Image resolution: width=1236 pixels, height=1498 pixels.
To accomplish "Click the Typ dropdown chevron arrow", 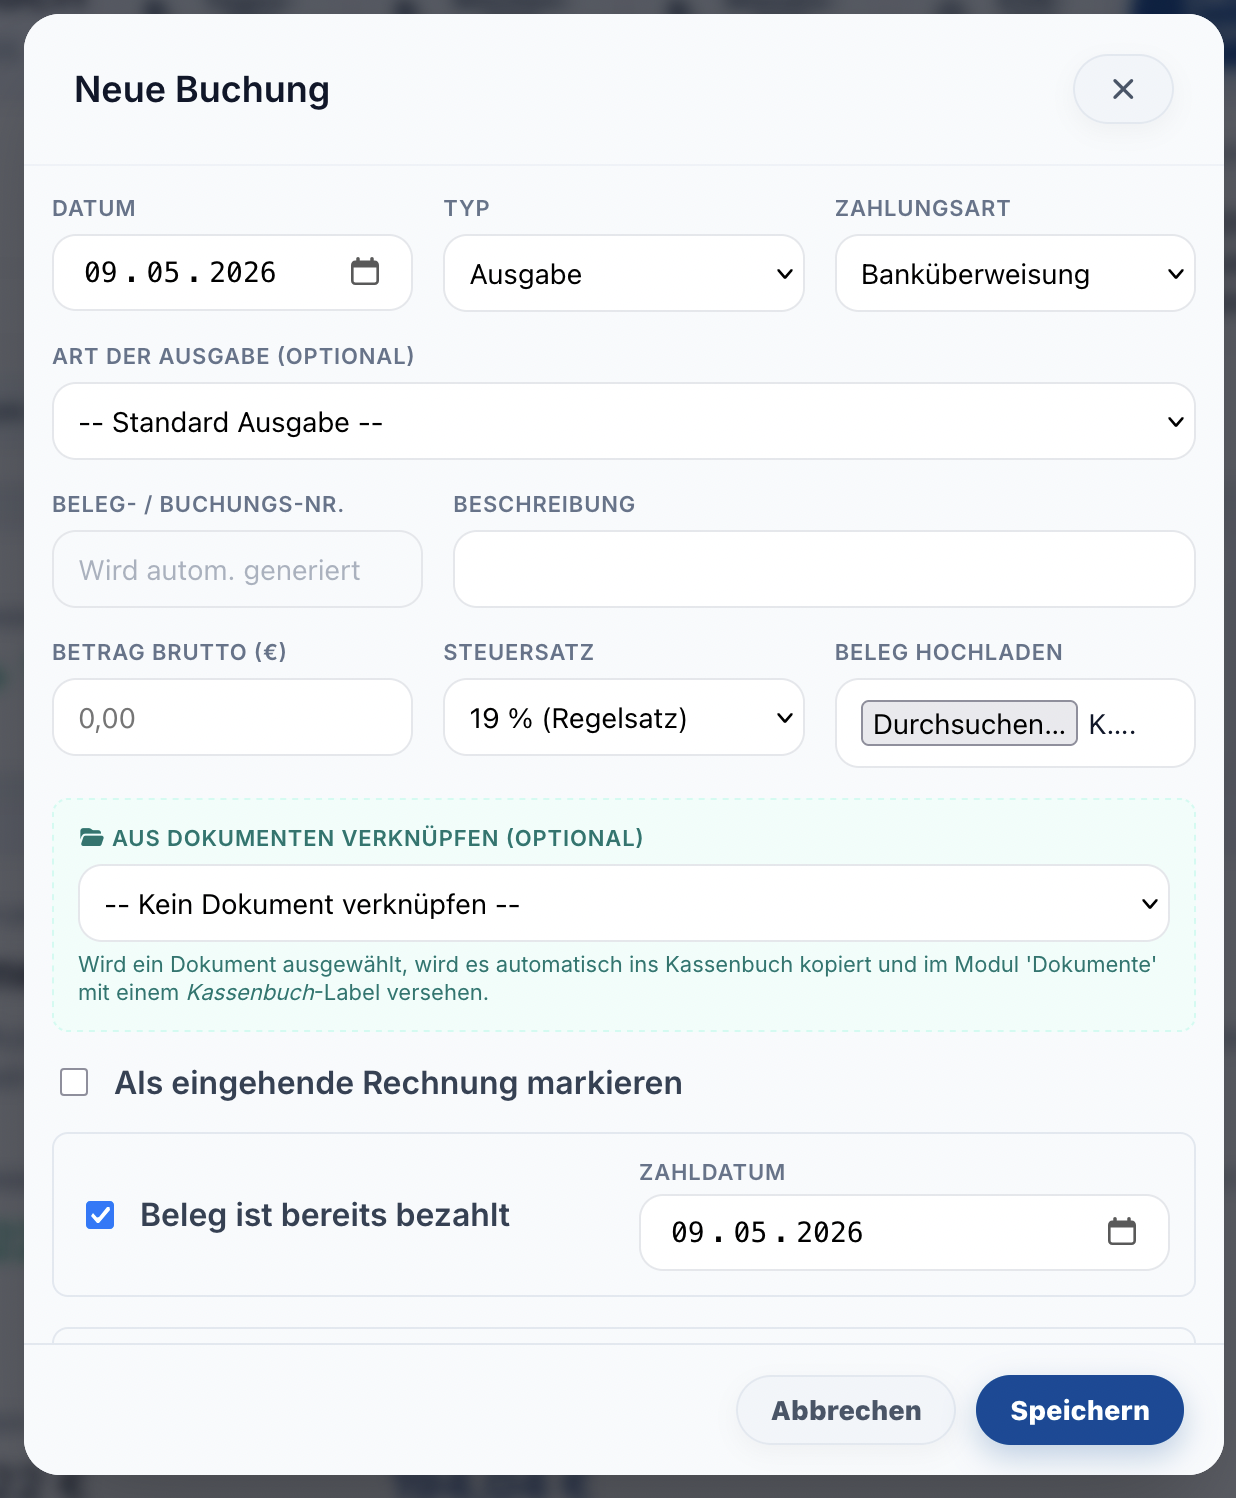I will coord(784,274).
